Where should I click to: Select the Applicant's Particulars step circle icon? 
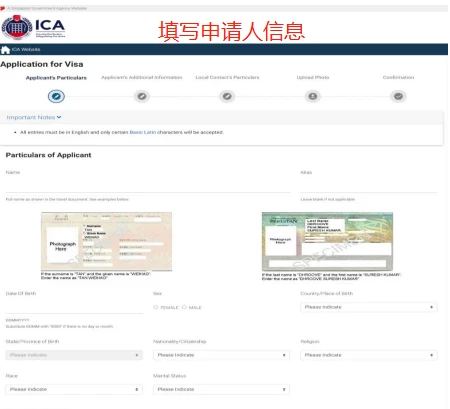pos(56,96)
